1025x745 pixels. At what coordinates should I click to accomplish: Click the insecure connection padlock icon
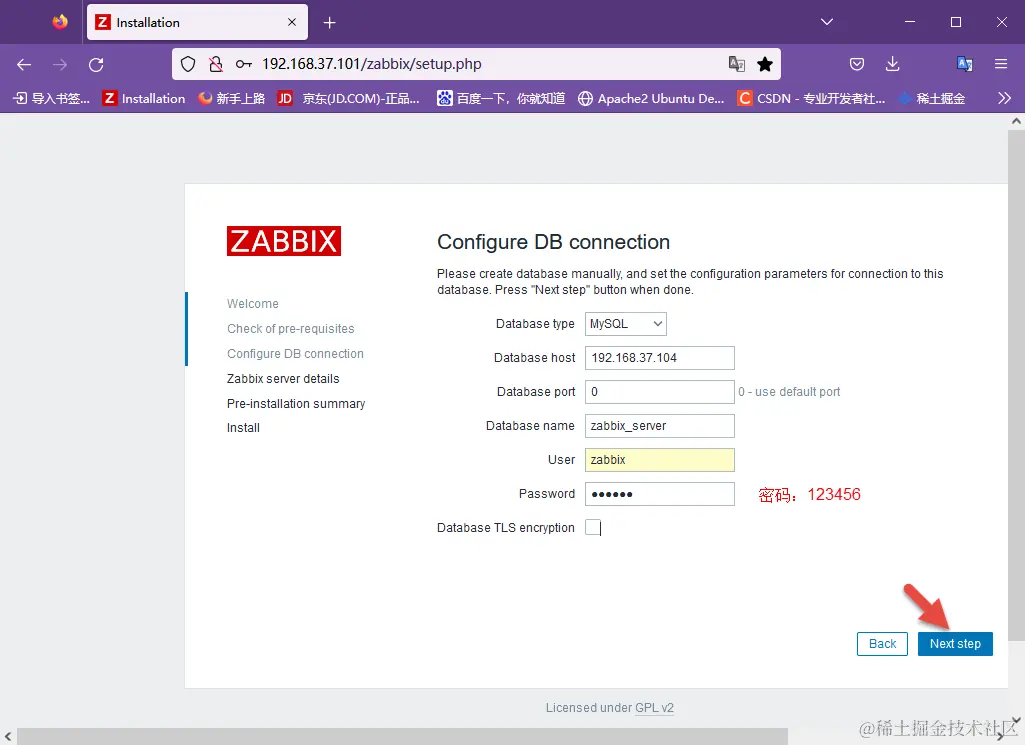215,64
